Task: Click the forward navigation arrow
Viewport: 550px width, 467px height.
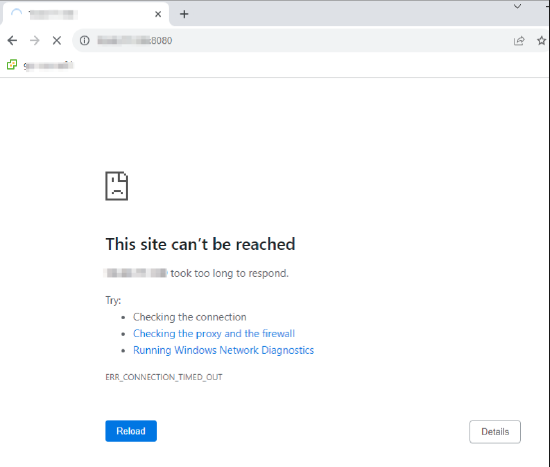Action: (35, 41)
